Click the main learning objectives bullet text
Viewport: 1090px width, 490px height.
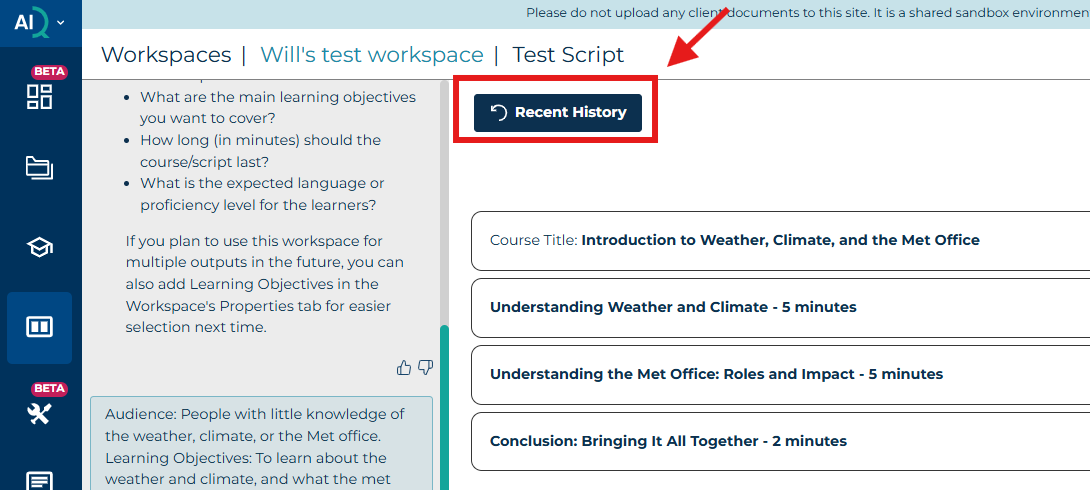(x=278, y=108)
